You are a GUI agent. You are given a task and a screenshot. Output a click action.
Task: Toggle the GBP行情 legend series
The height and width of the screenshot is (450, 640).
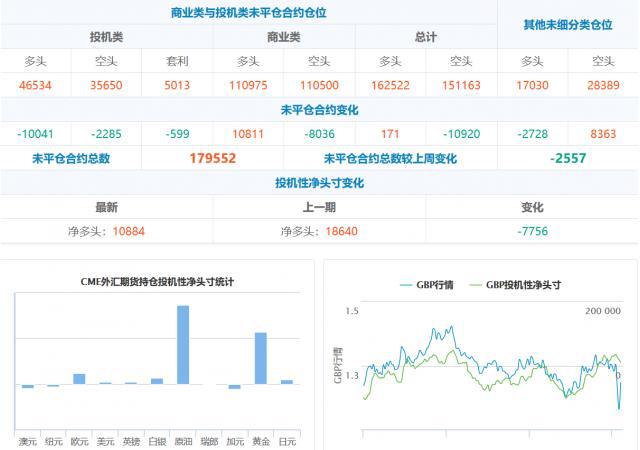point(427,285)
